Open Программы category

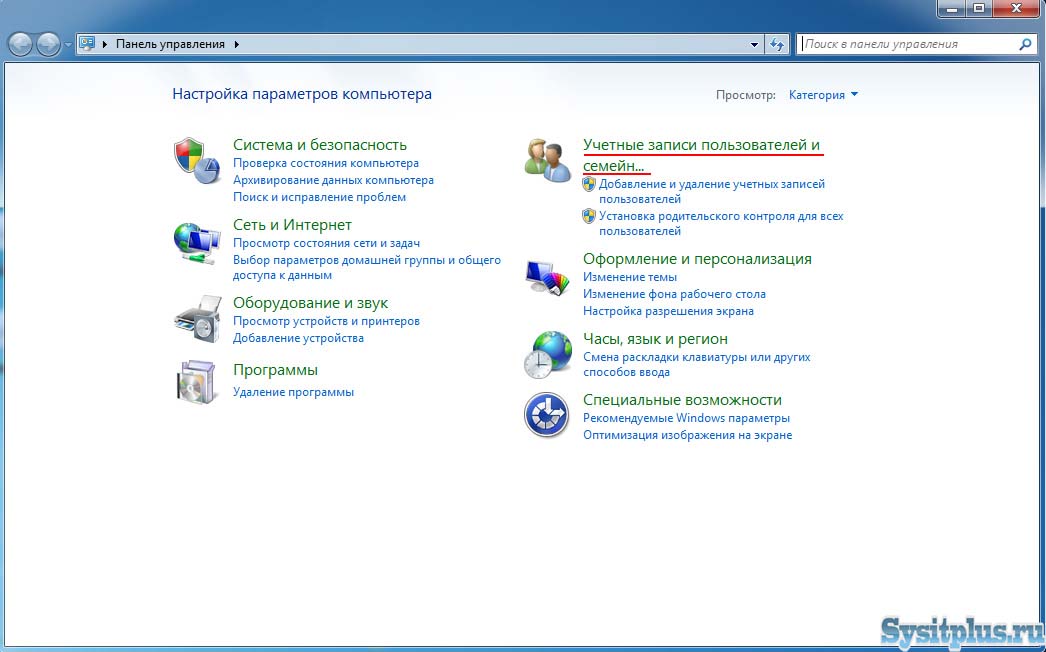pos(276,370)
